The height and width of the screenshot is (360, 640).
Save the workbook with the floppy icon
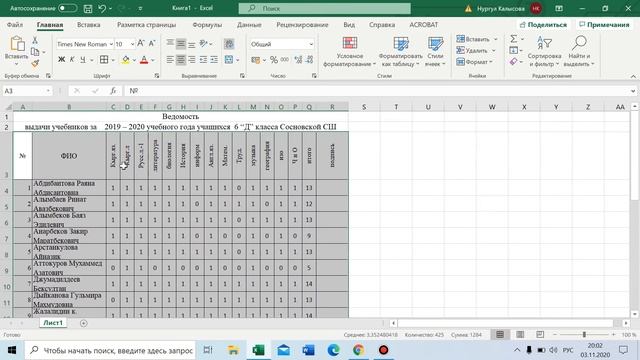coord(87,8)
